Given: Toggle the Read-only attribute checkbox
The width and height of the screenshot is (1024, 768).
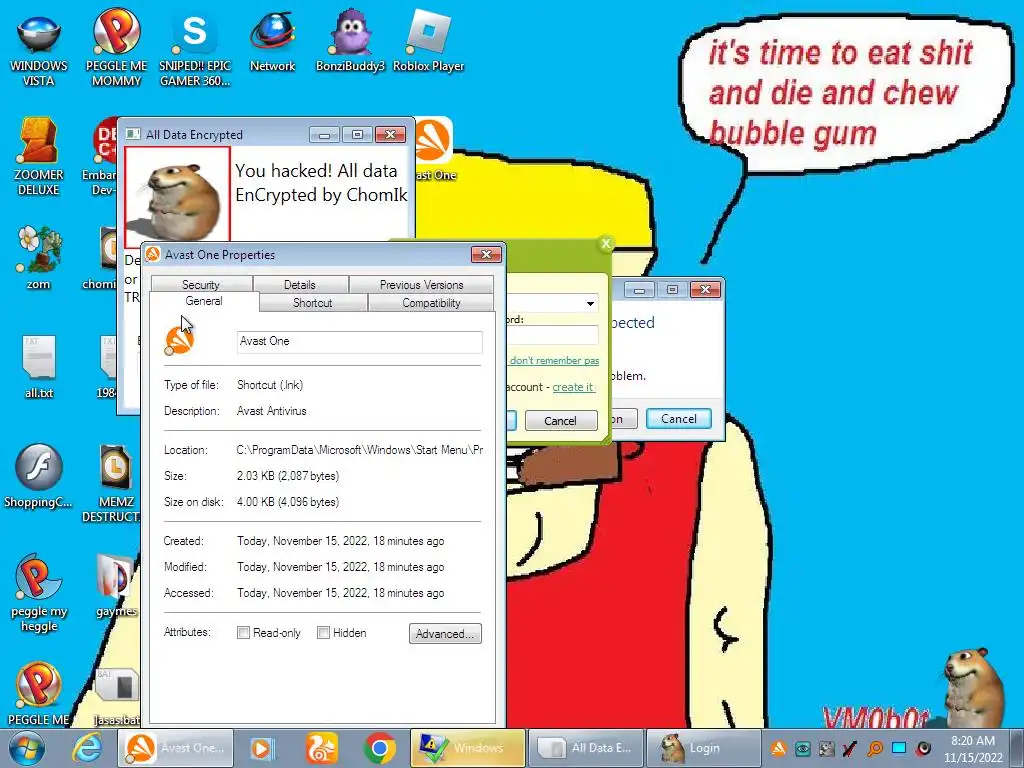Looking at the screenshot, I should point(243,632).
